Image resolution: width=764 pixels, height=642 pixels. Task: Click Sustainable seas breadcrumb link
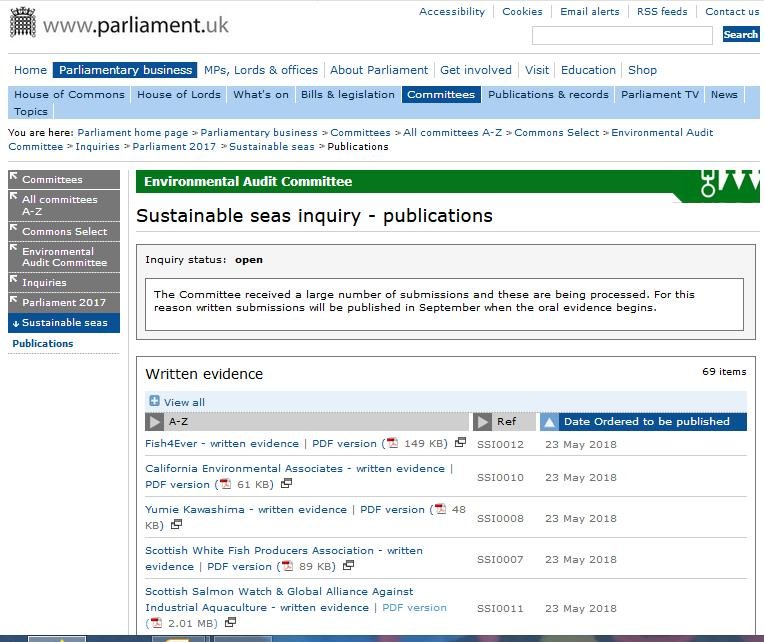(272, 147)
